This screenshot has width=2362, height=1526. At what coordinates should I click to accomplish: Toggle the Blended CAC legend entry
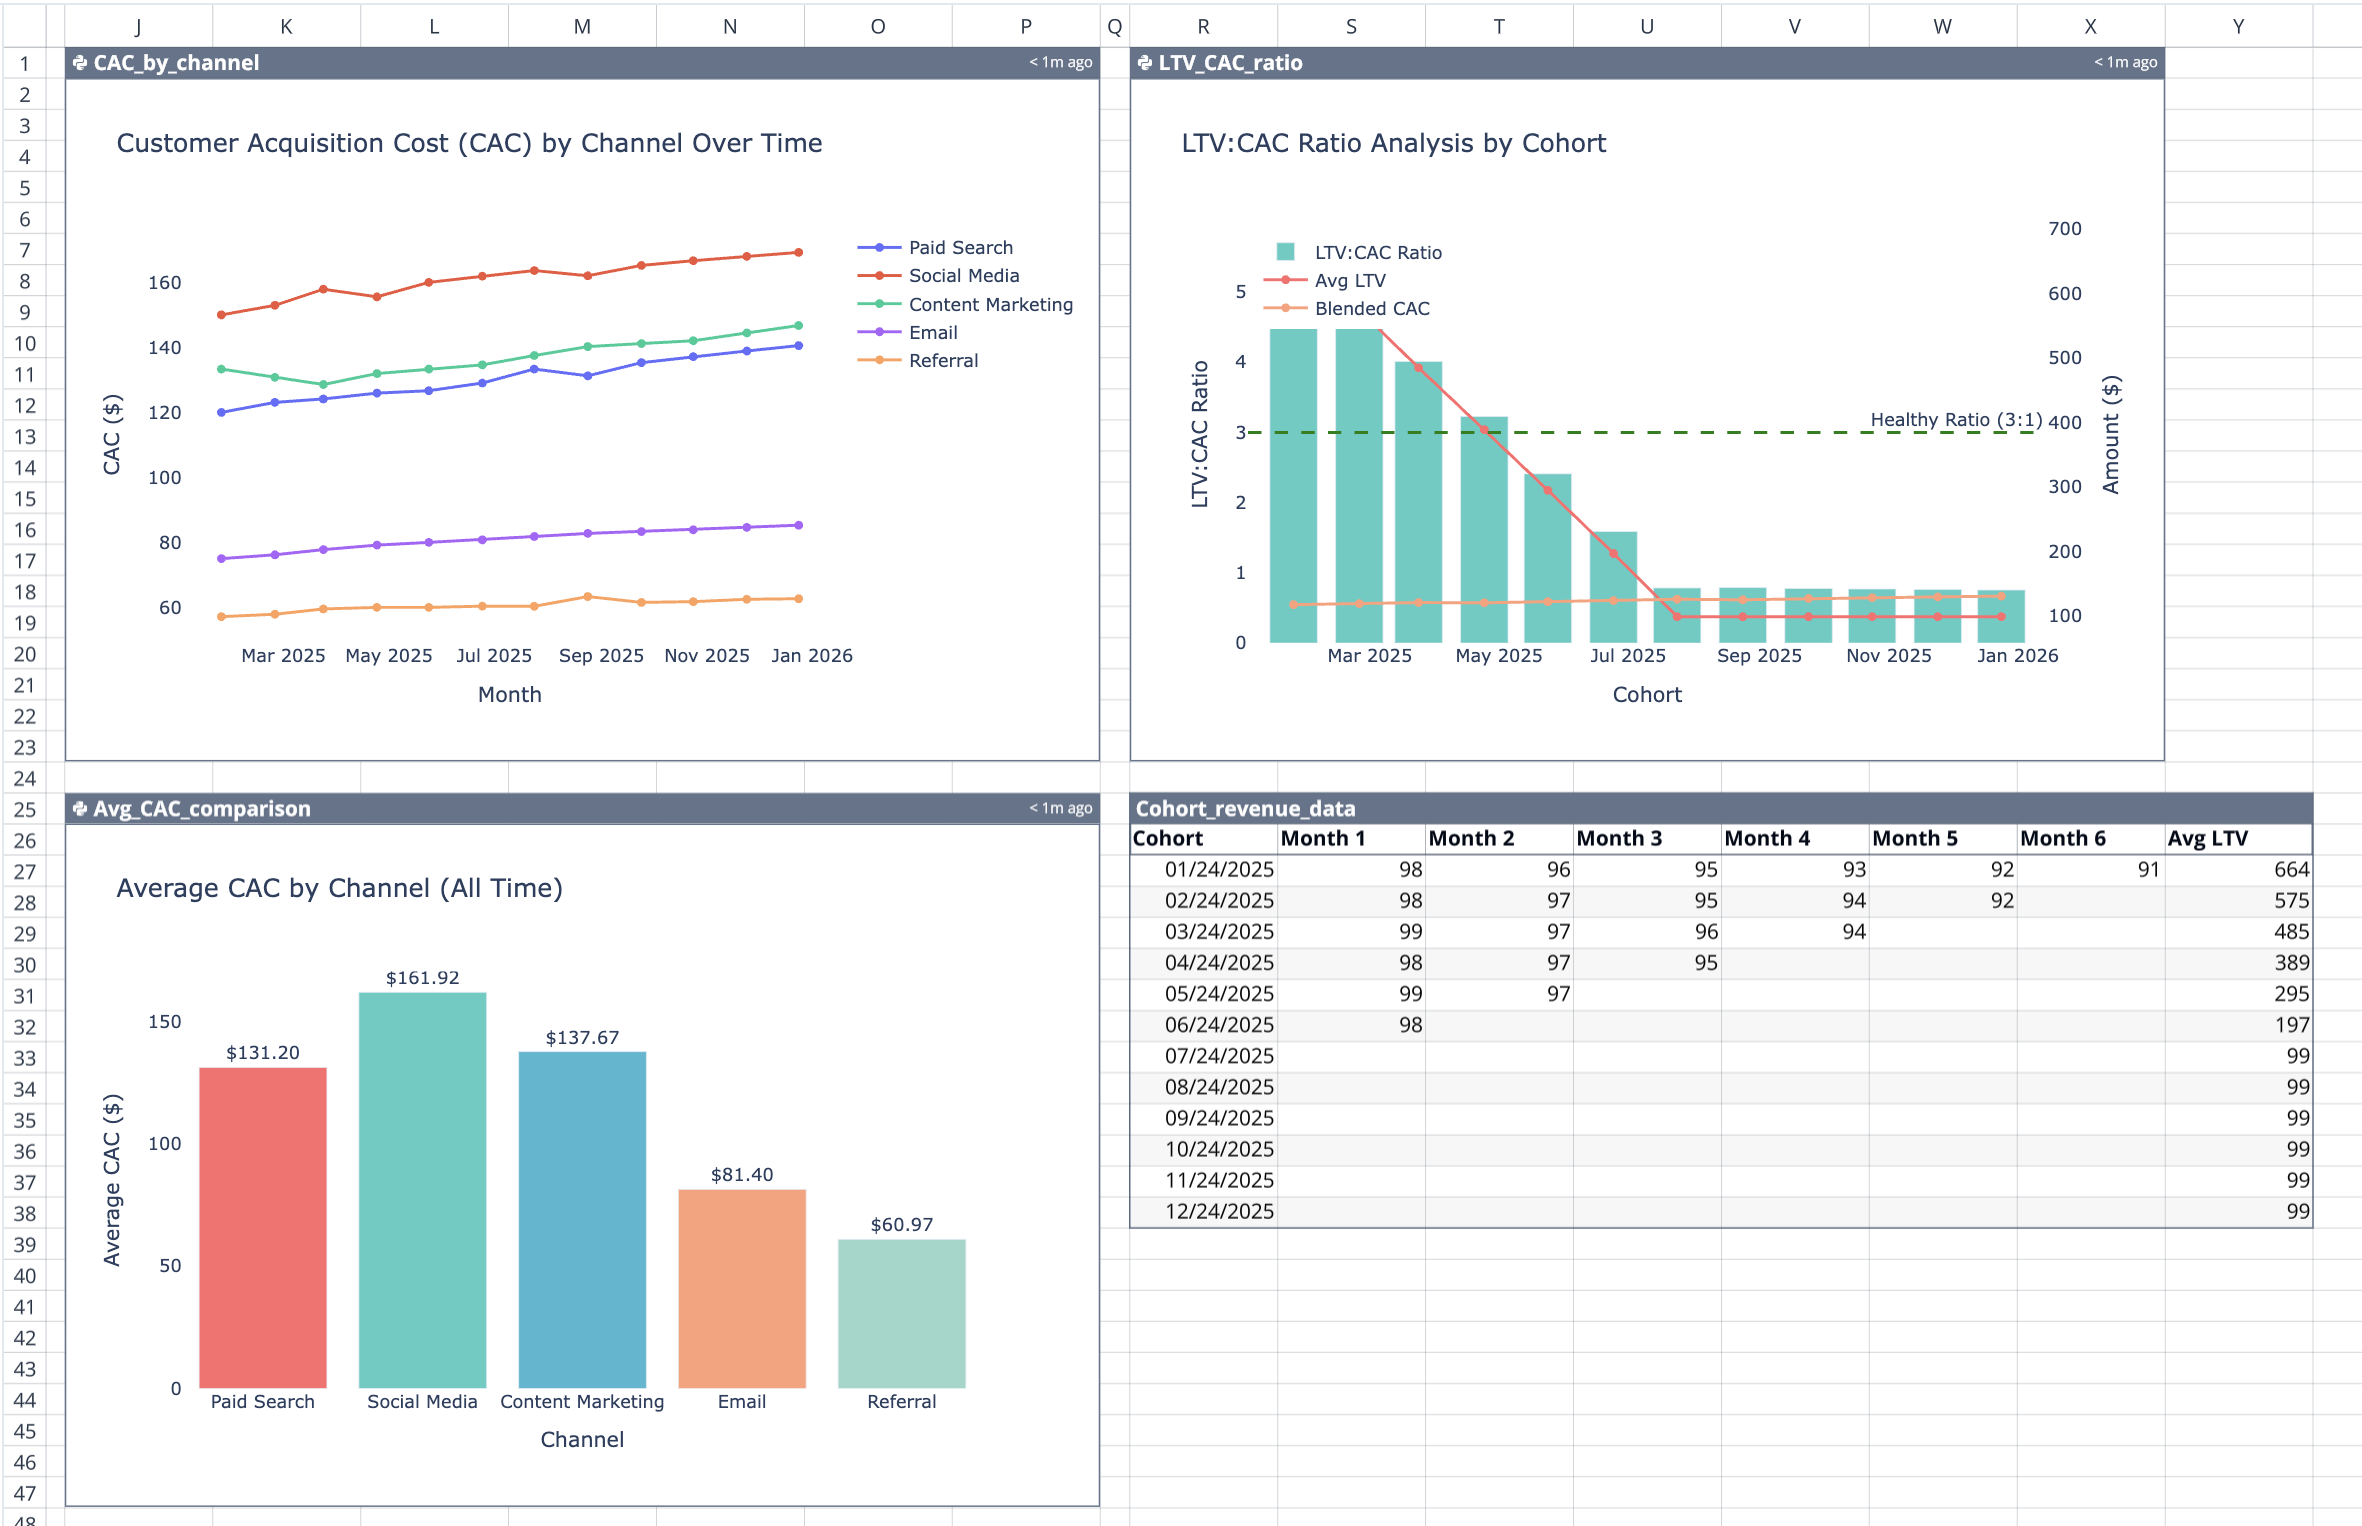1370,309
